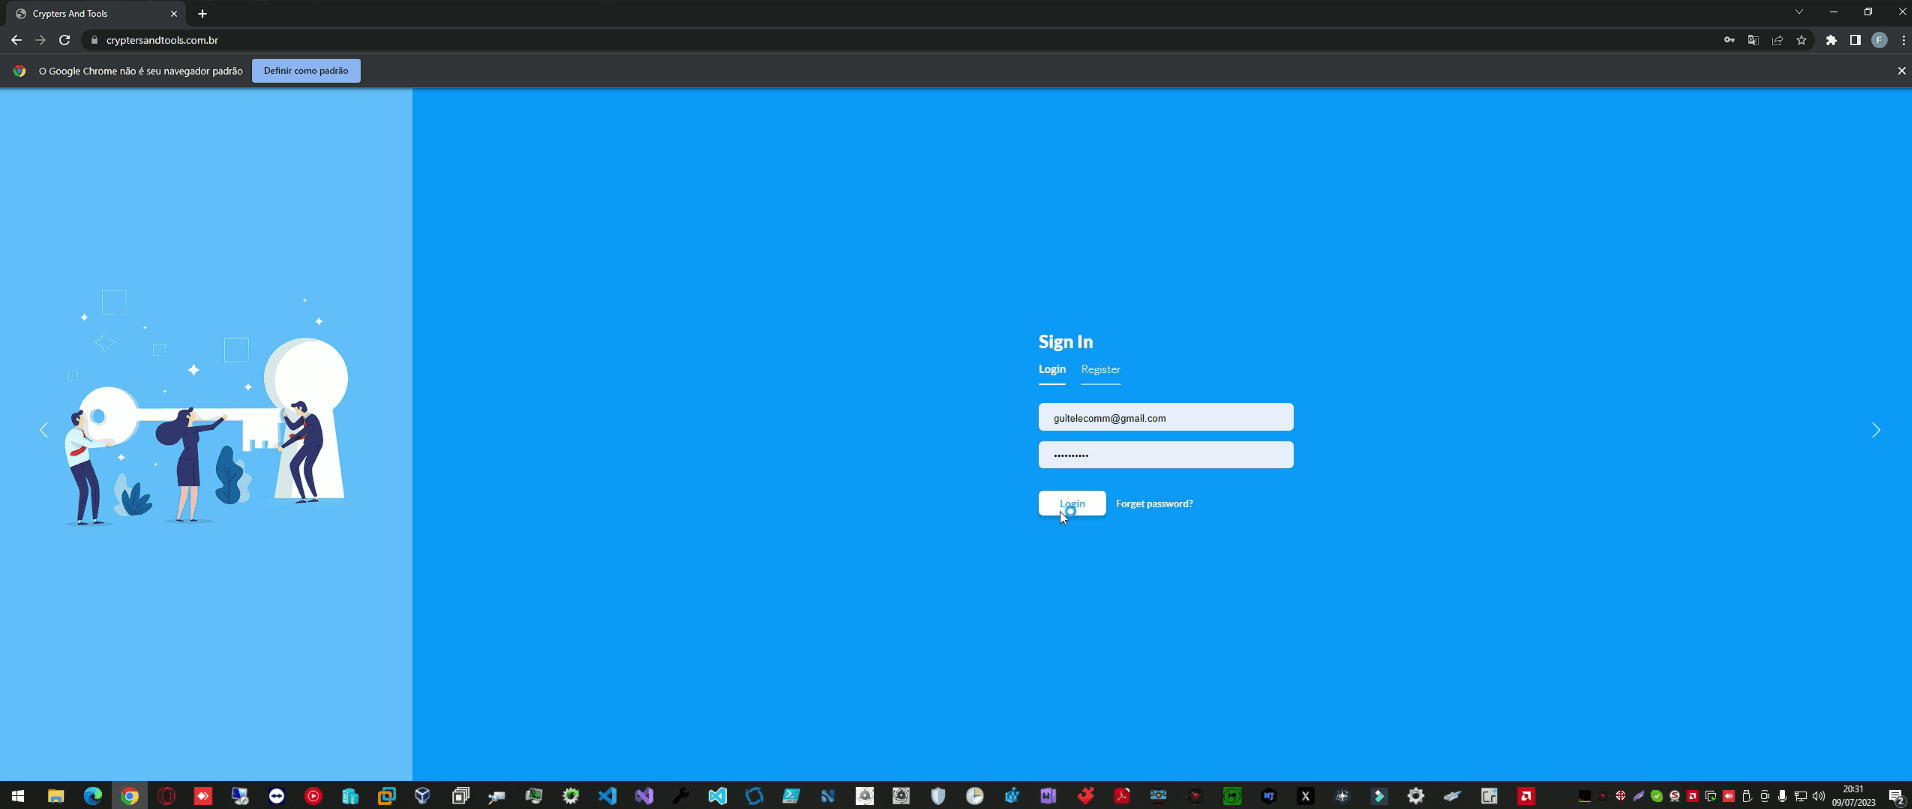Image resolution: width=1912 pixels, height=809 pixels.
Task: Open saved passwords key icon
Action: (x=1729, y=40)
